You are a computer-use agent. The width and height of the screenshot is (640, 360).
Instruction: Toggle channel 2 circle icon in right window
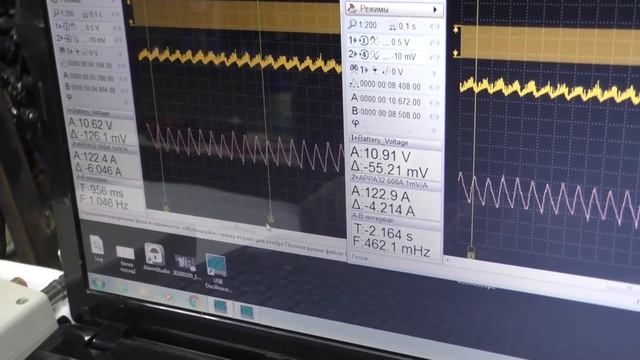tap(364, 55)
